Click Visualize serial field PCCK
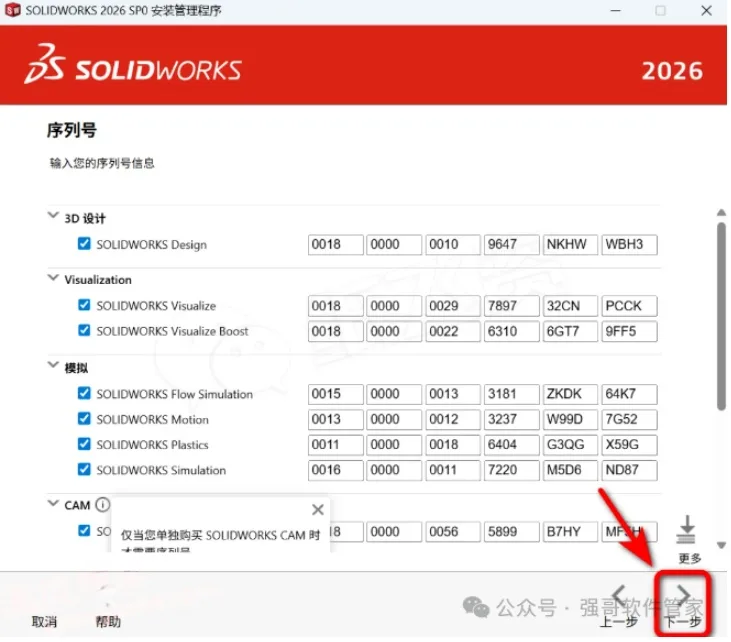The image size is (731, 642). 629,306
